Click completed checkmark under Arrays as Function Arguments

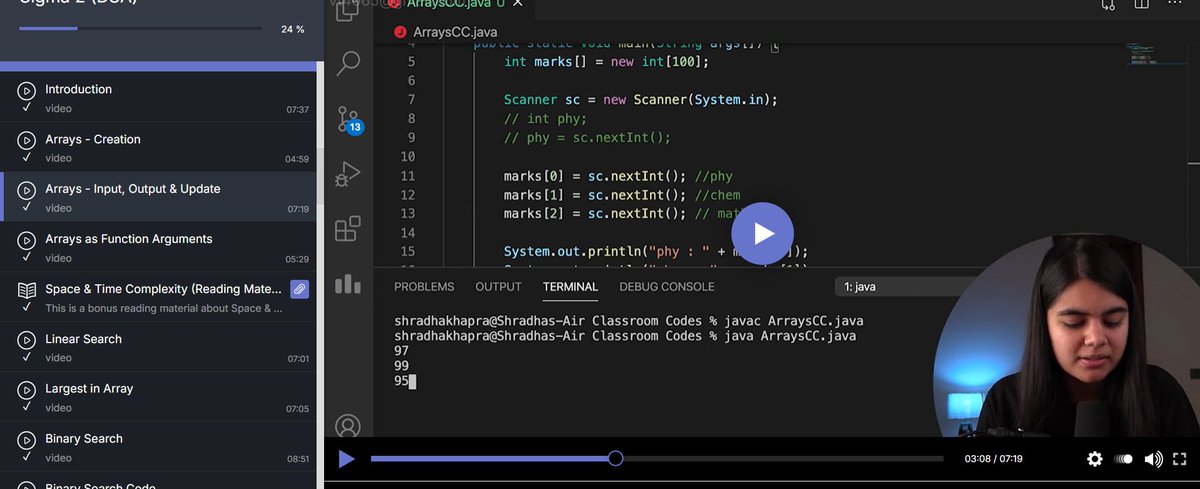(x=27, y=257)
